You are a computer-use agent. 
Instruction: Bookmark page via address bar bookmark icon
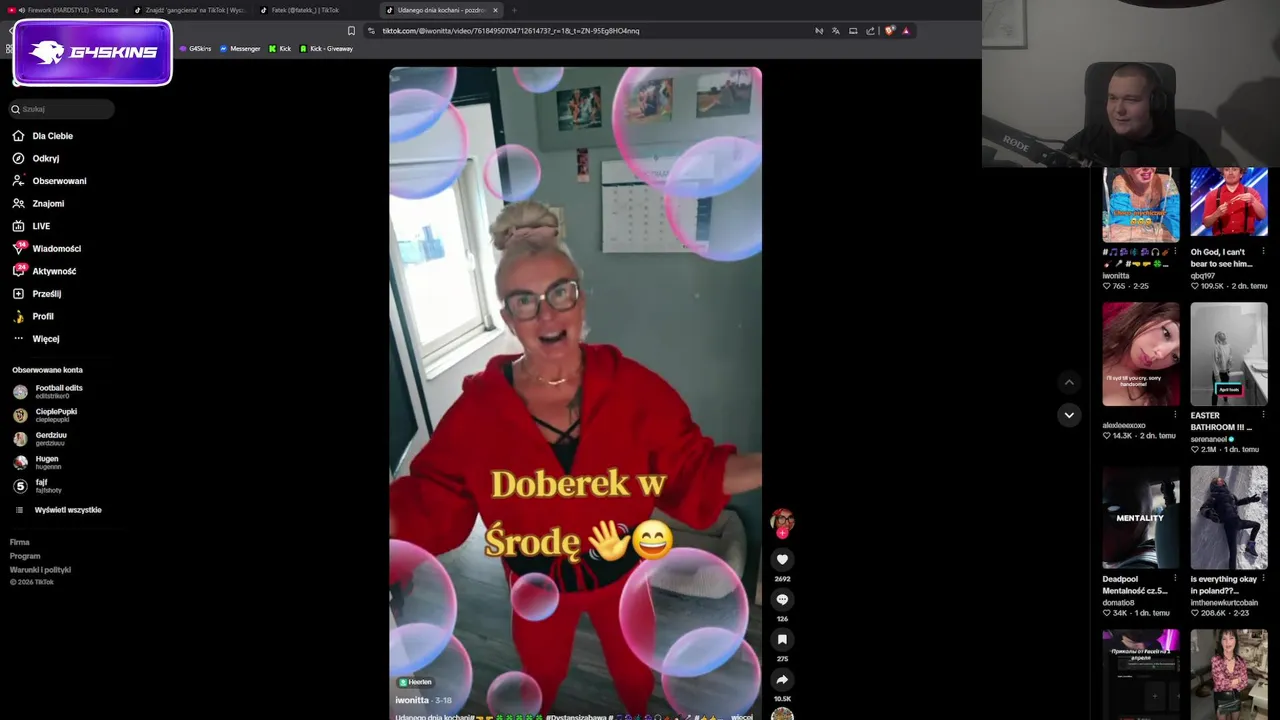tap(351, 31)
